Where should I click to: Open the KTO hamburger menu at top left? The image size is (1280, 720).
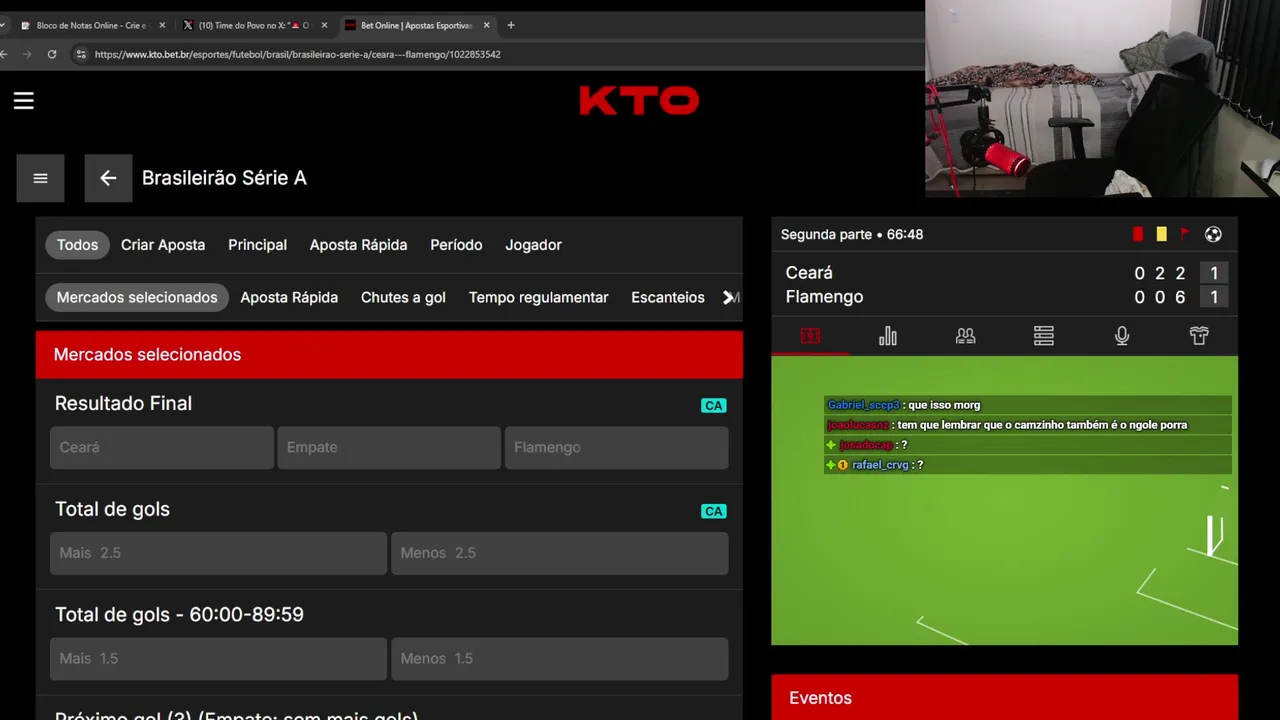(x=24, y=100)
